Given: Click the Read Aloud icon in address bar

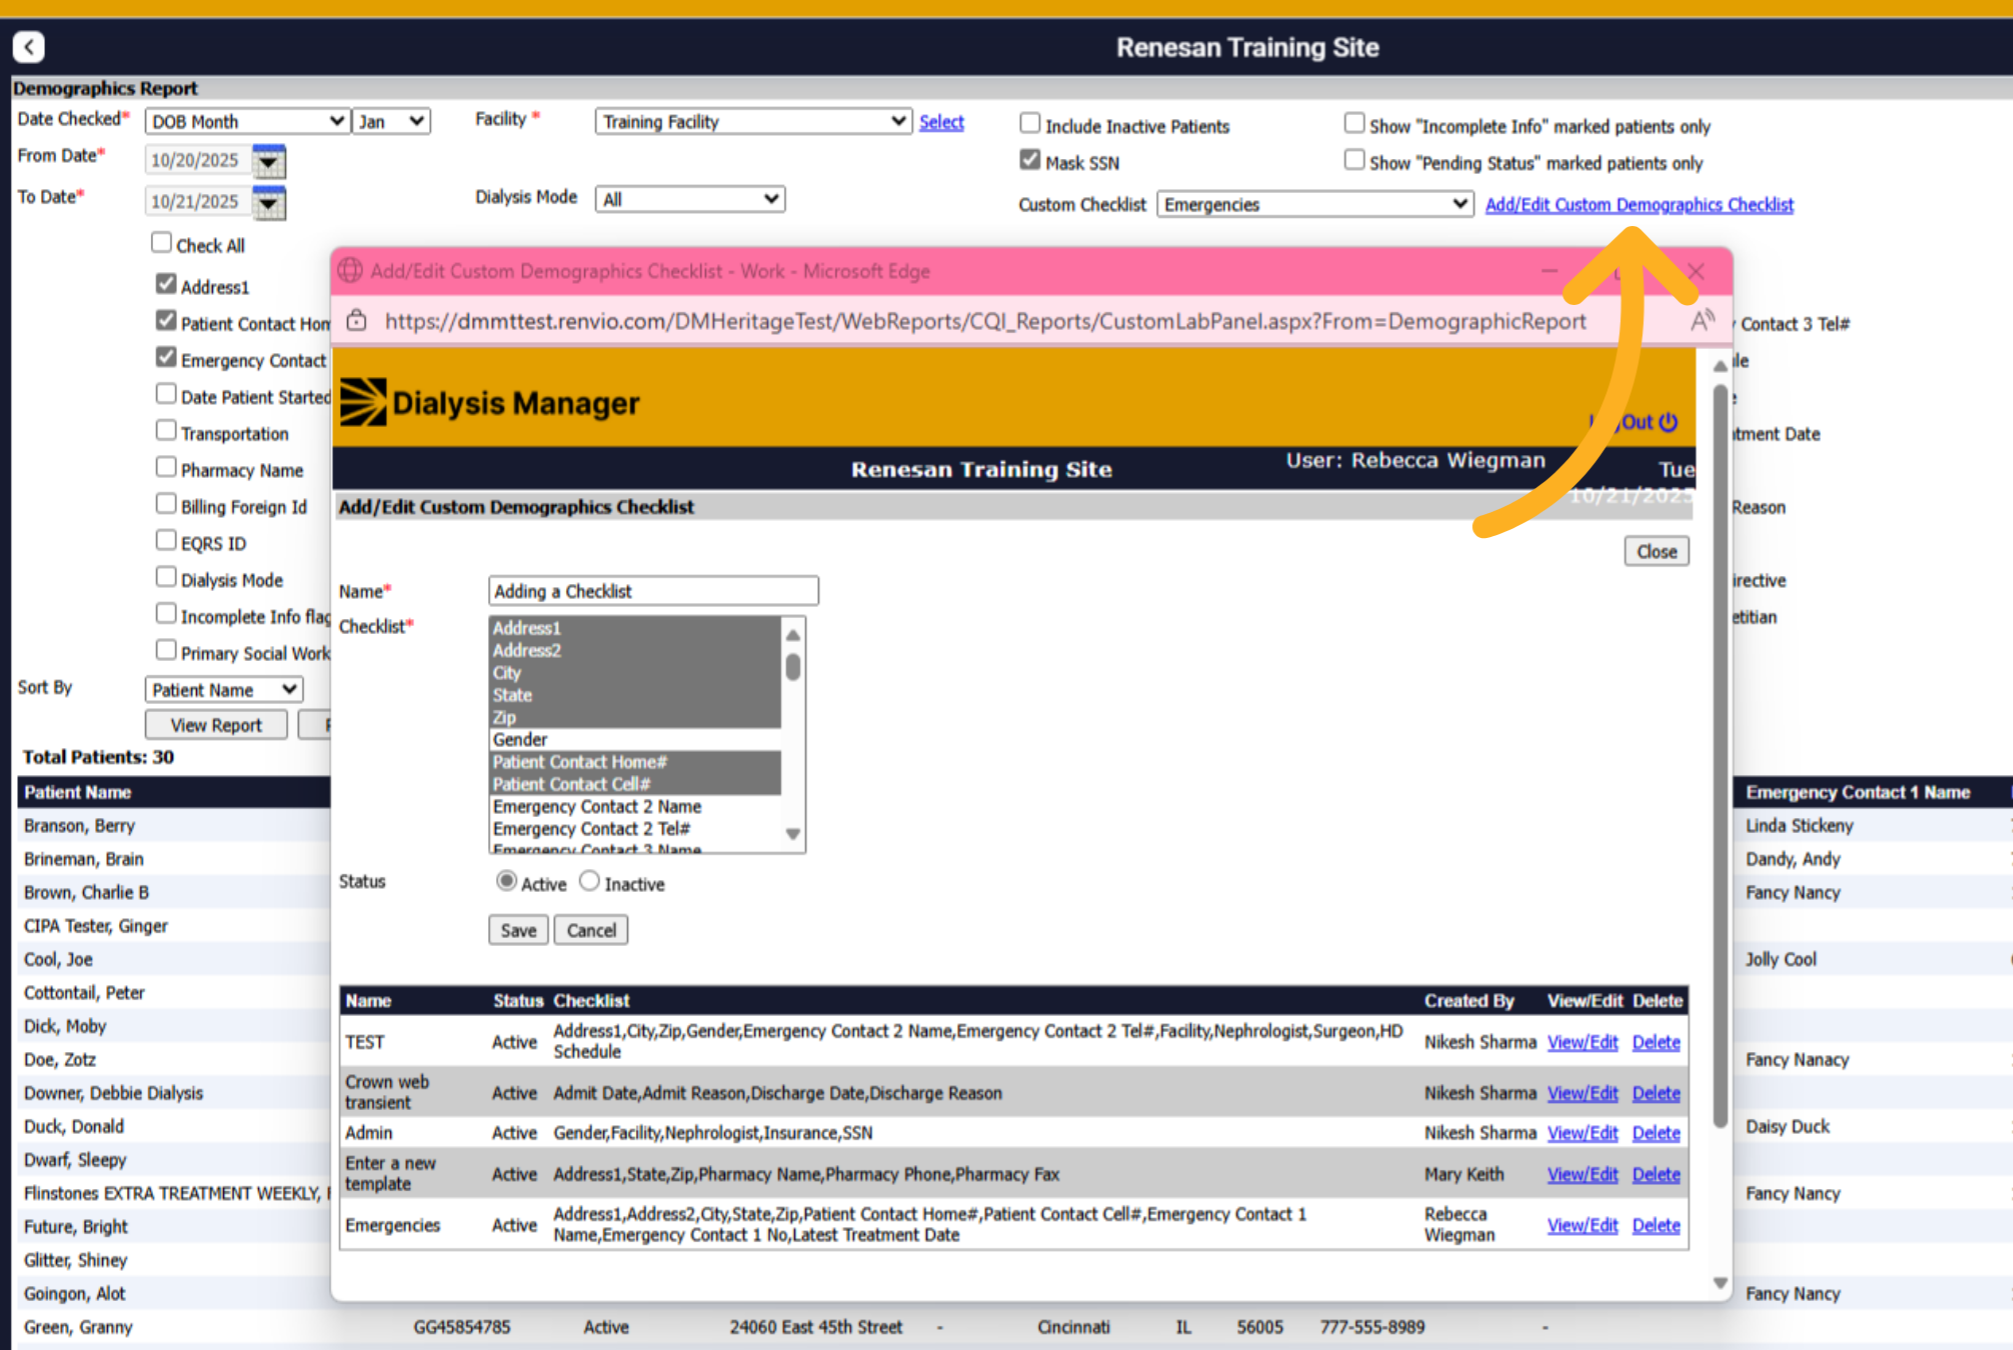Looking at the screenshot, I should (x=1702, y=321).
